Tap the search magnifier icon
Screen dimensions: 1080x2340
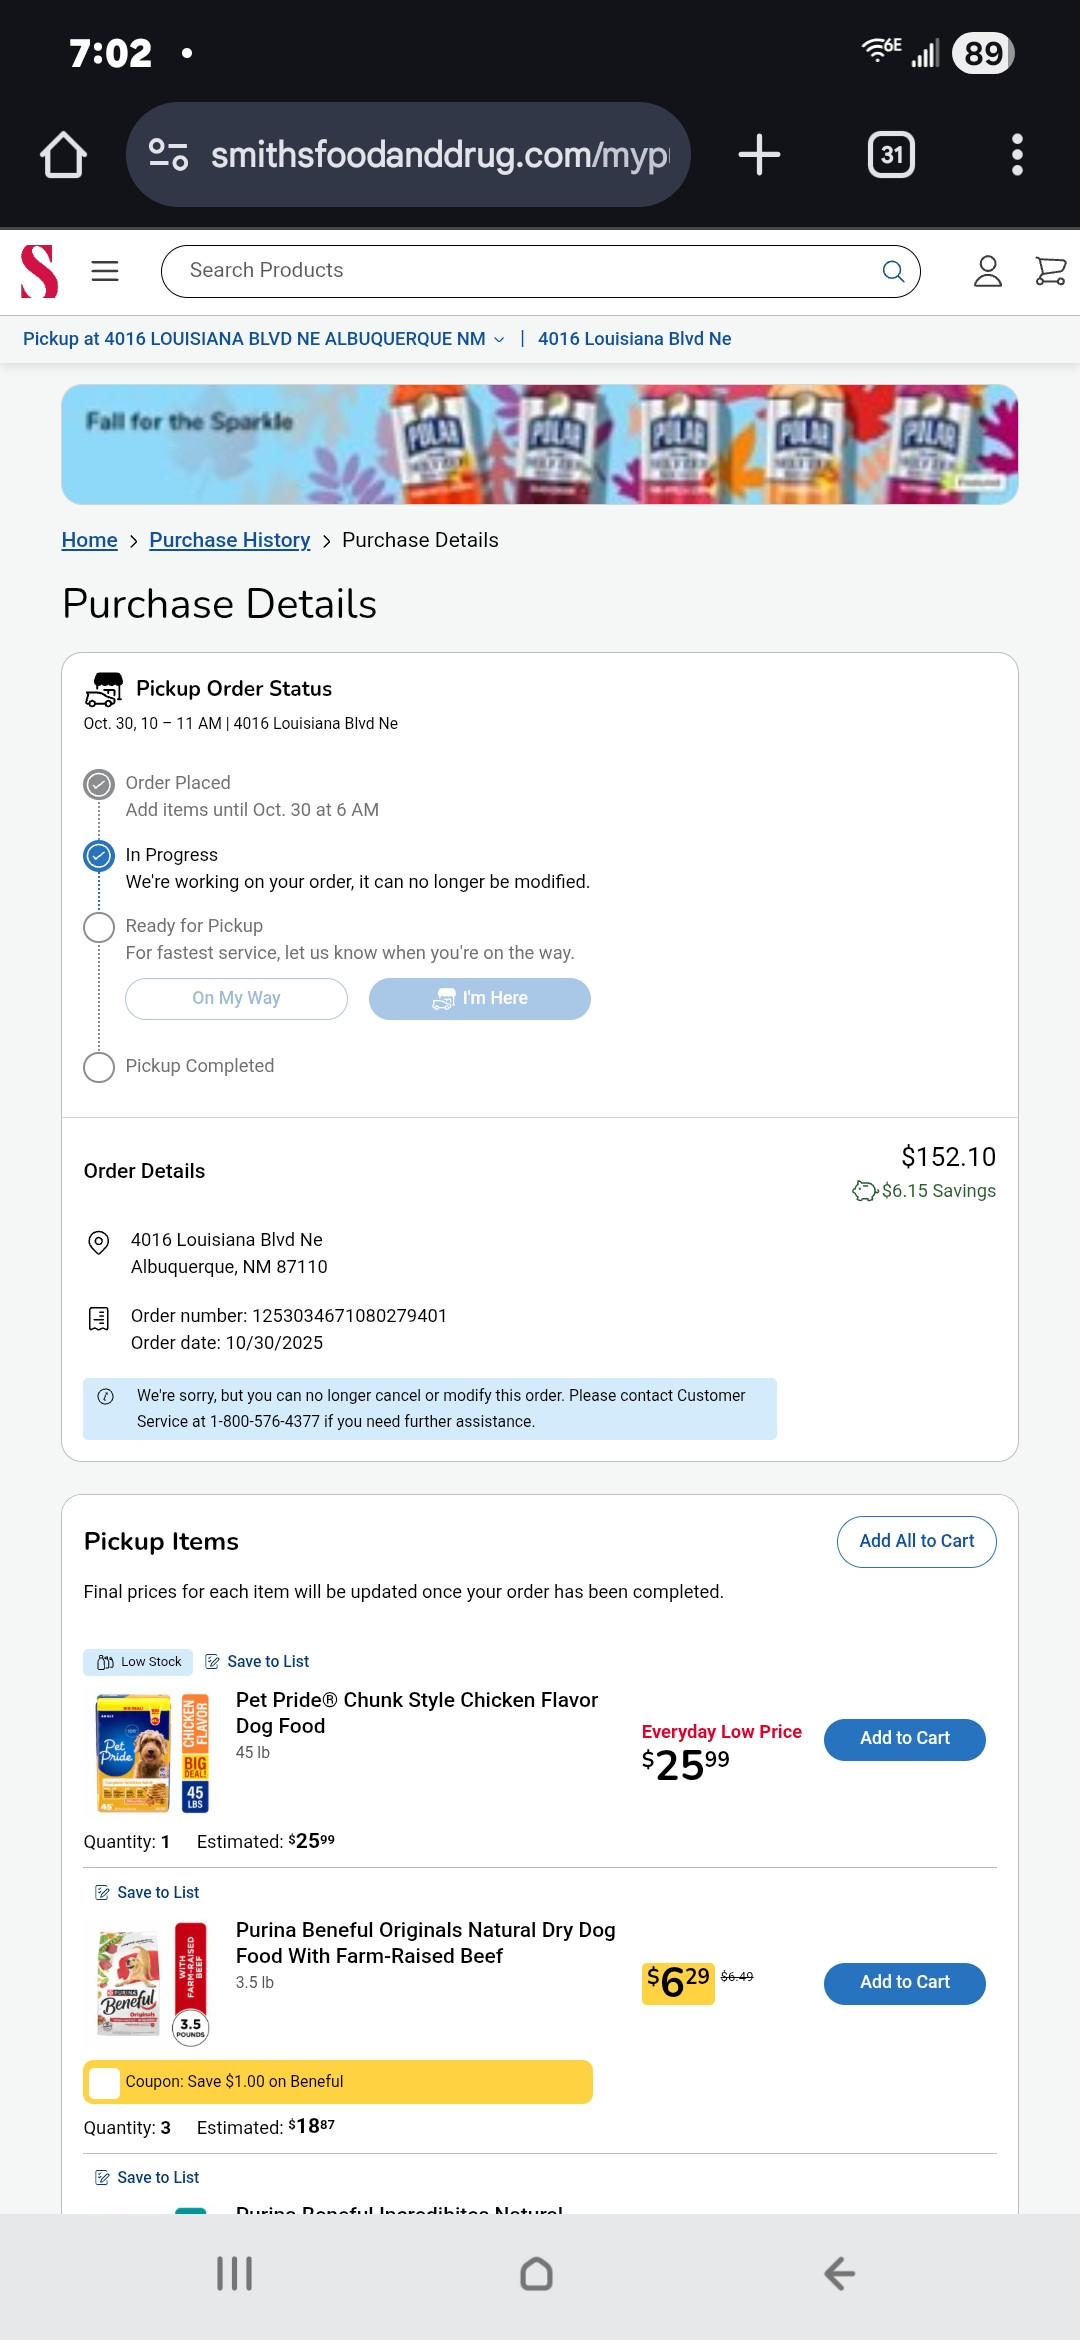[x=893, y=271]
